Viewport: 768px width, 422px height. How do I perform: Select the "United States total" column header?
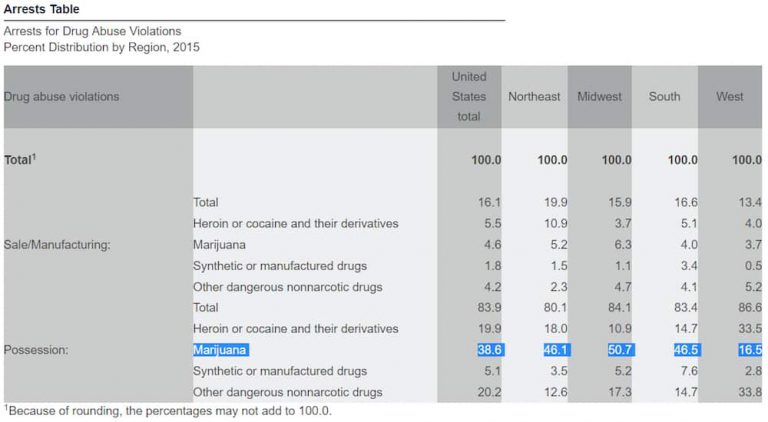click(468, 97)
